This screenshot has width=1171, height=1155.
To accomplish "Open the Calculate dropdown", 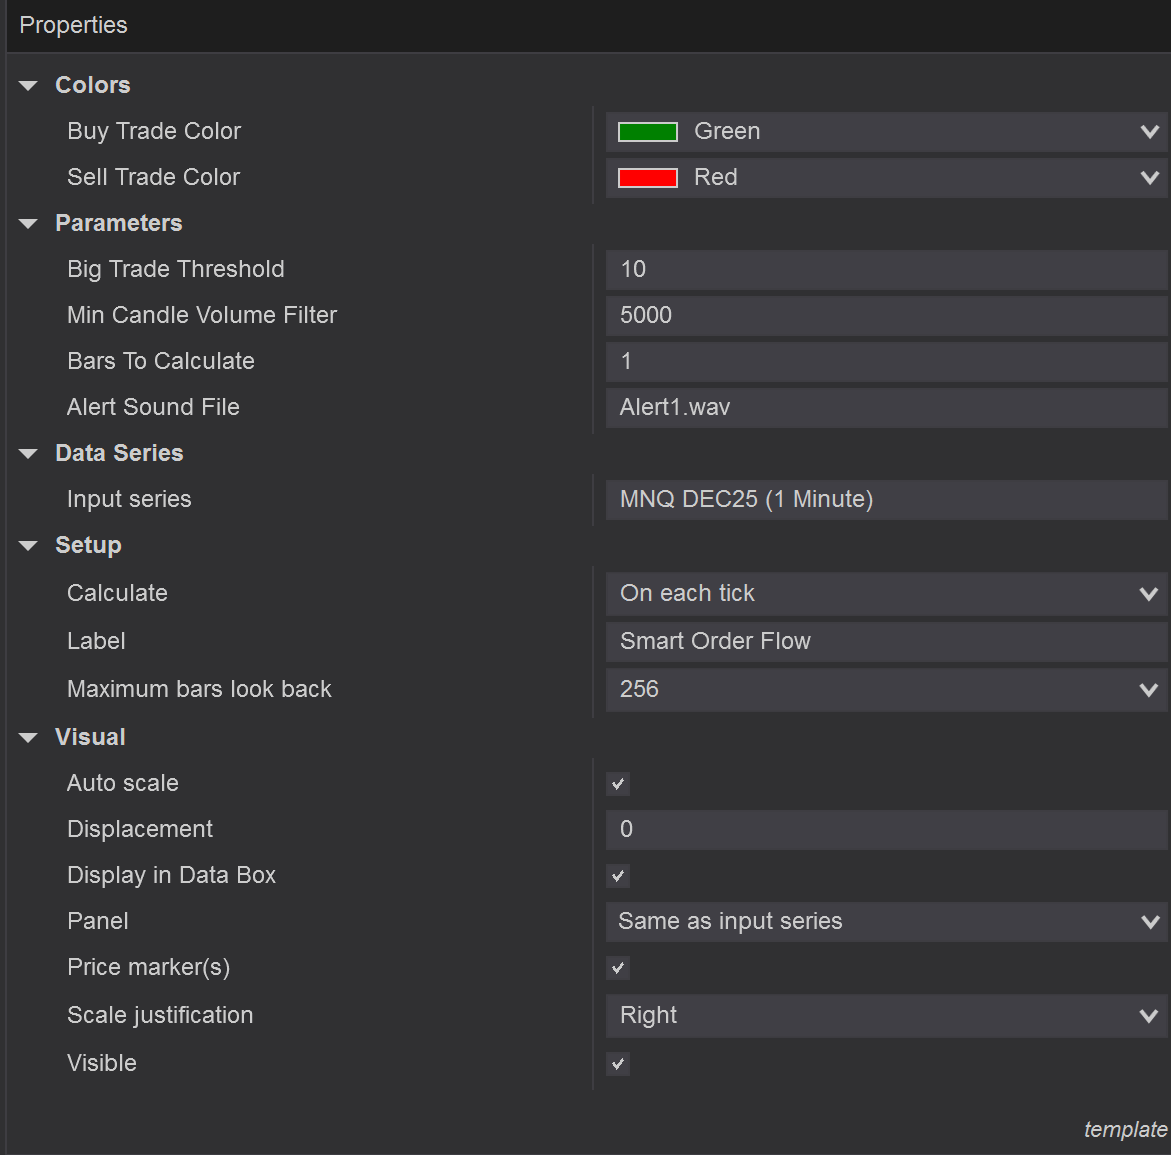I will pos(1149,594).
